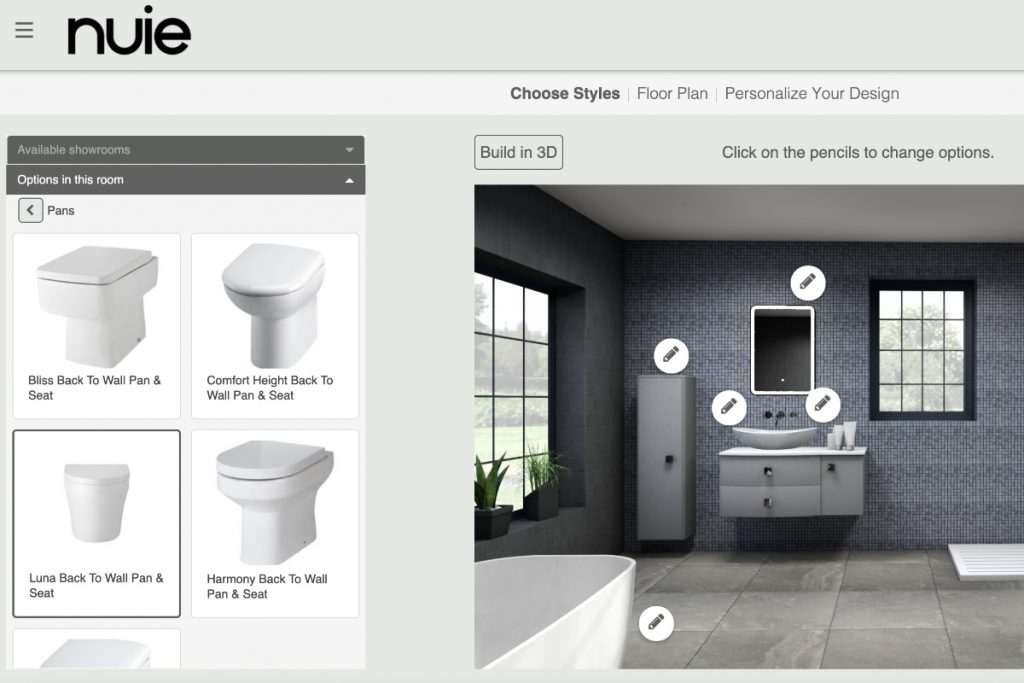The width and height of the screenshot is (1024, 683).
Task: Click Build in 3D button
Action: 519,152
